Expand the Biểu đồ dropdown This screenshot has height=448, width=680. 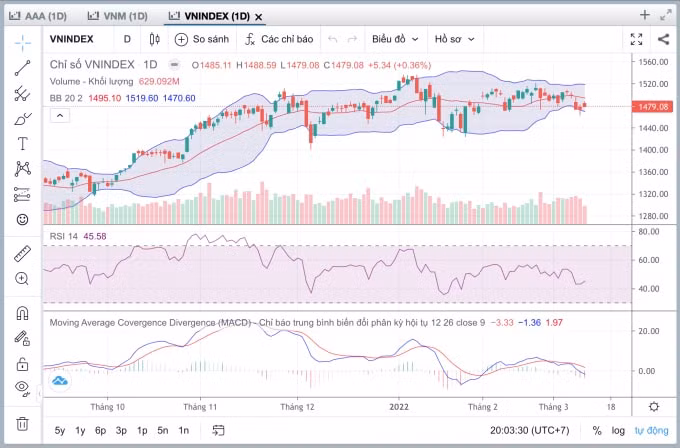click(x=395, y=39)
